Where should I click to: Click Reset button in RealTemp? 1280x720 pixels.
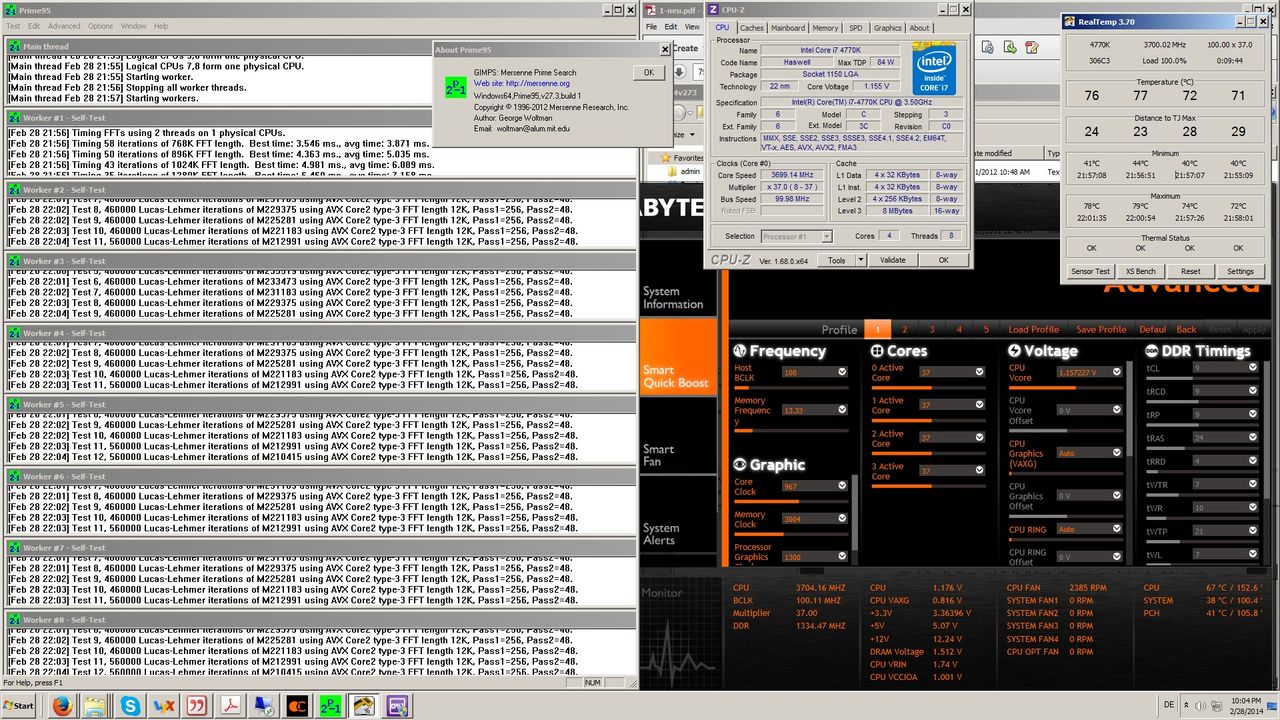[x=1190, y=271]
